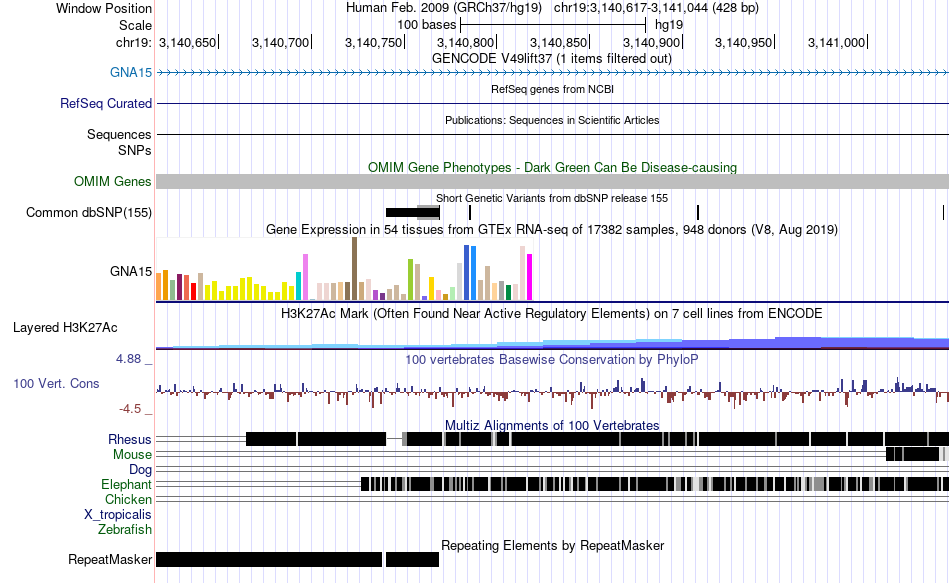Click the OMIM Gene Phenotypes green title
The width and height of the screenshot is (950, 583).
coord(553,167)
